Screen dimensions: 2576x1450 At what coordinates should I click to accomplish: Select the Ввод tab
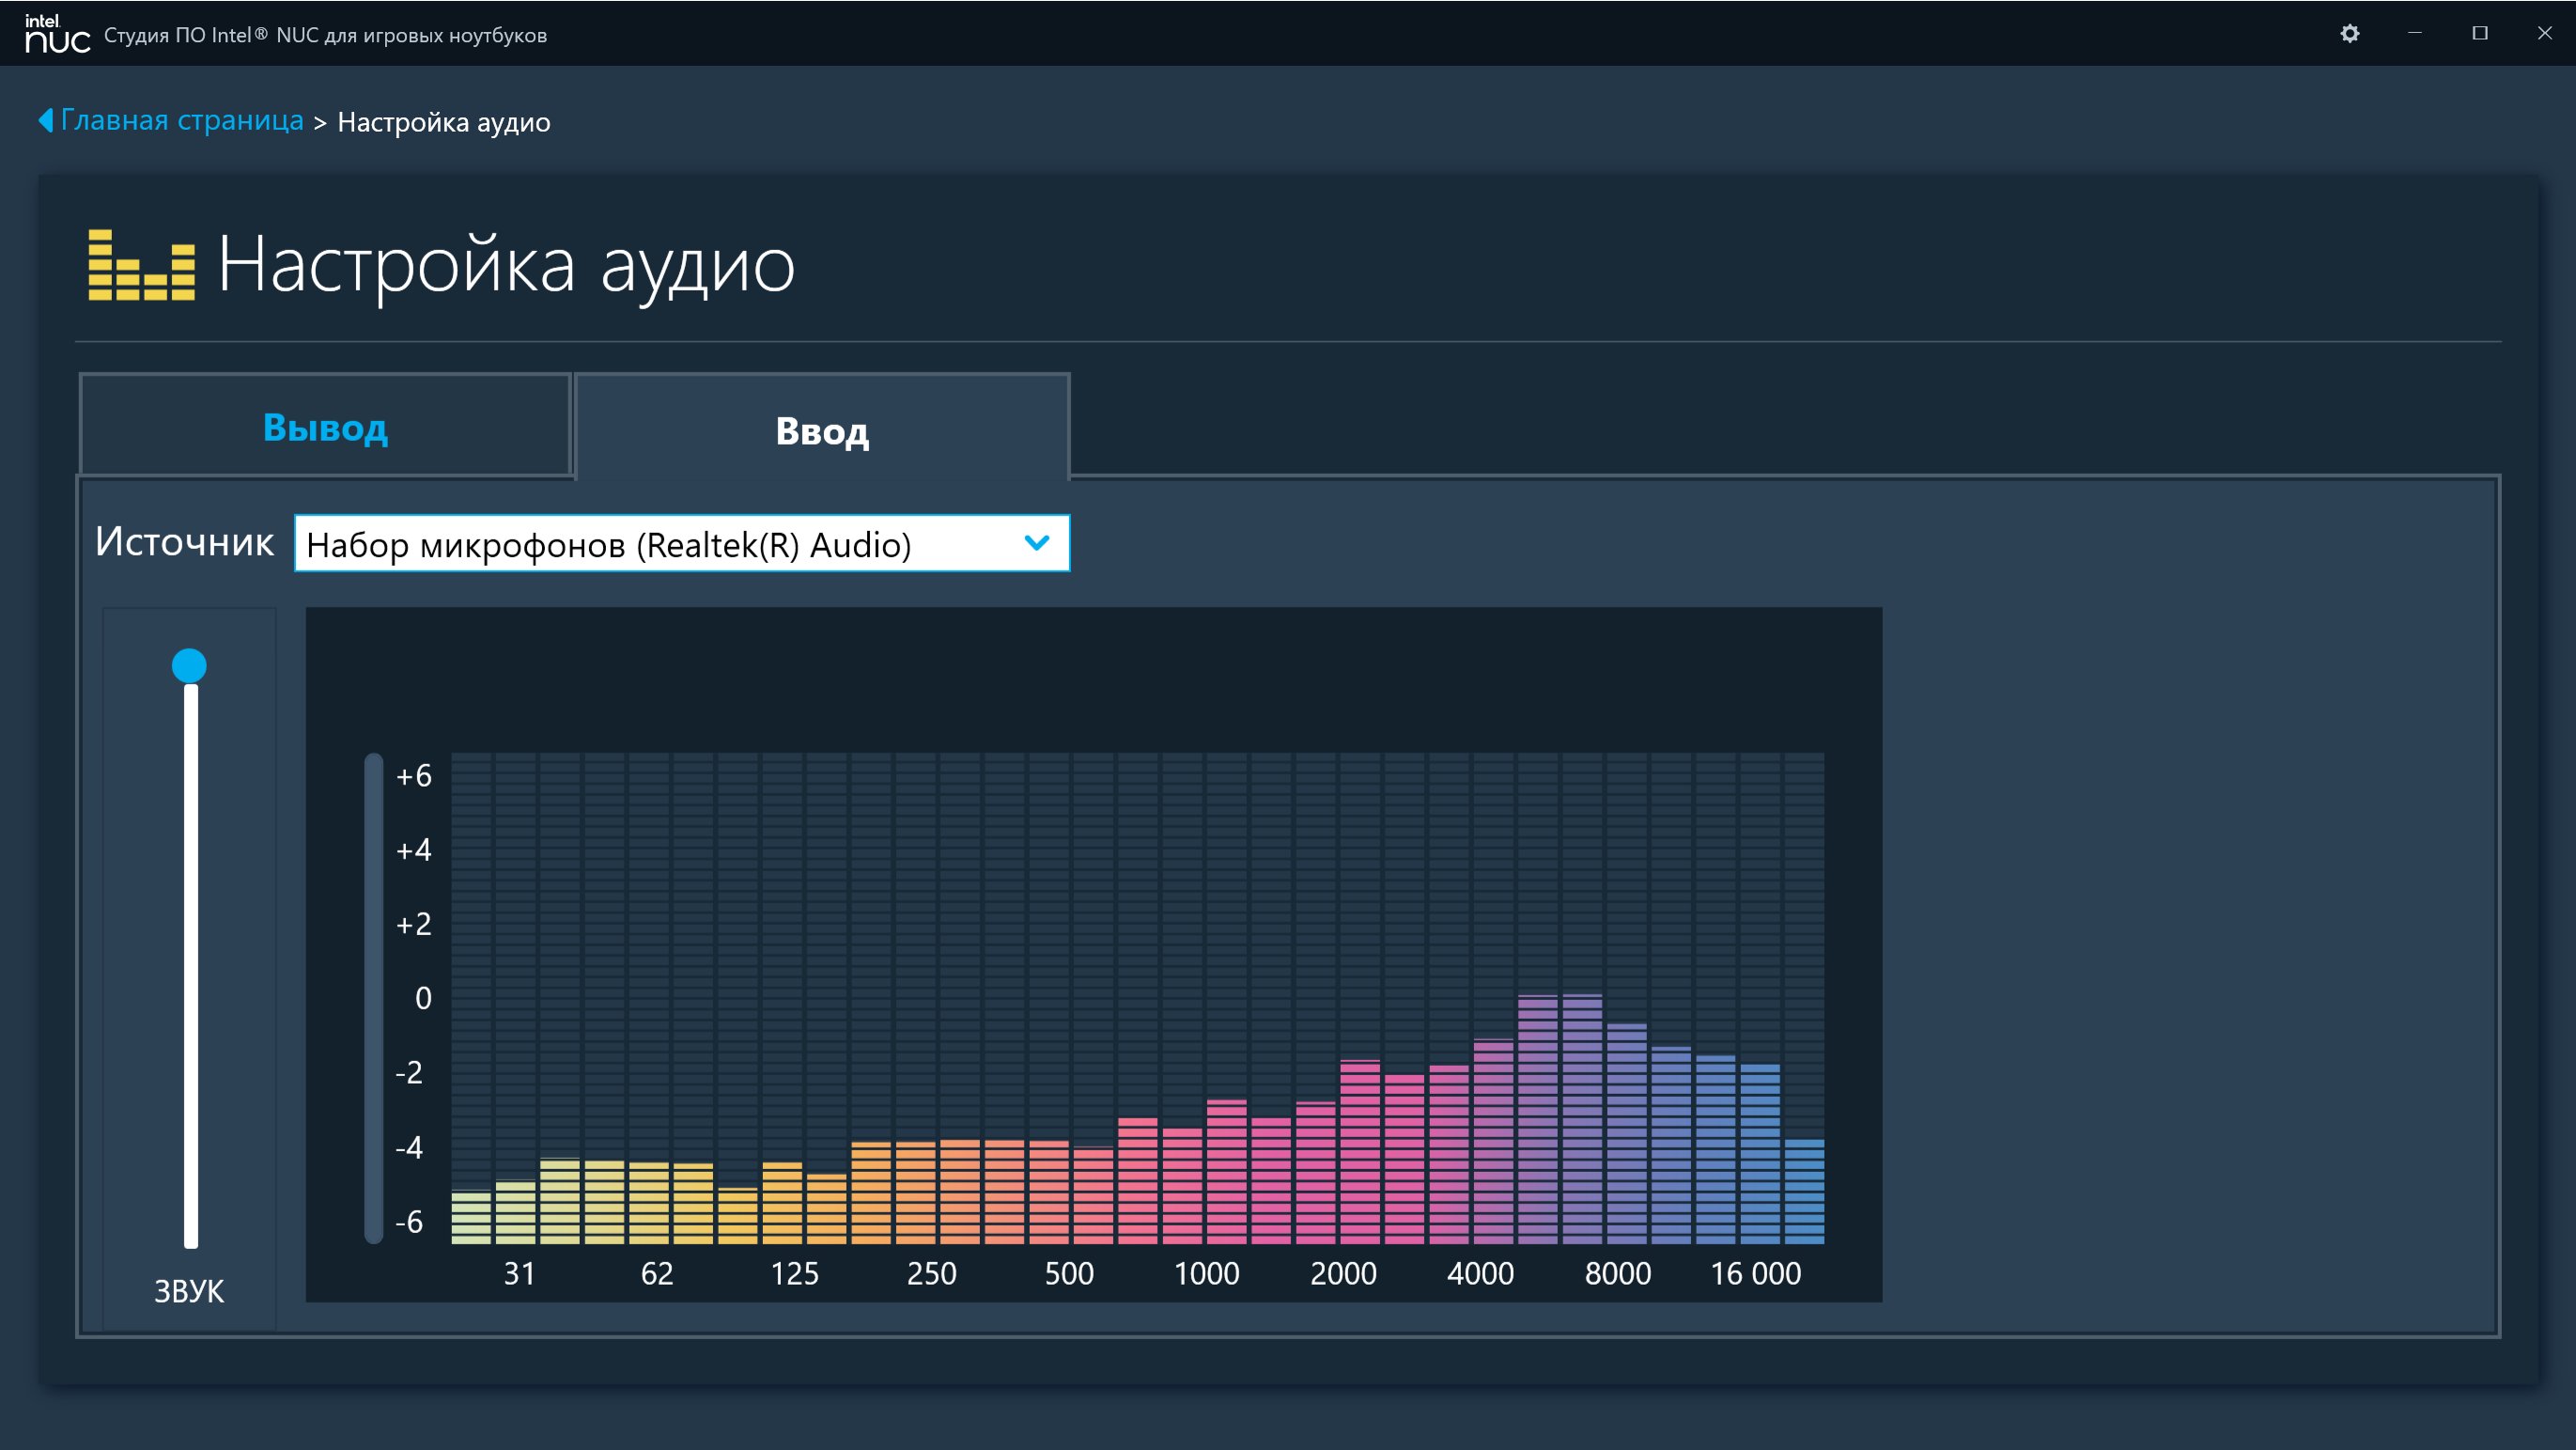click(x=822, y=430)
